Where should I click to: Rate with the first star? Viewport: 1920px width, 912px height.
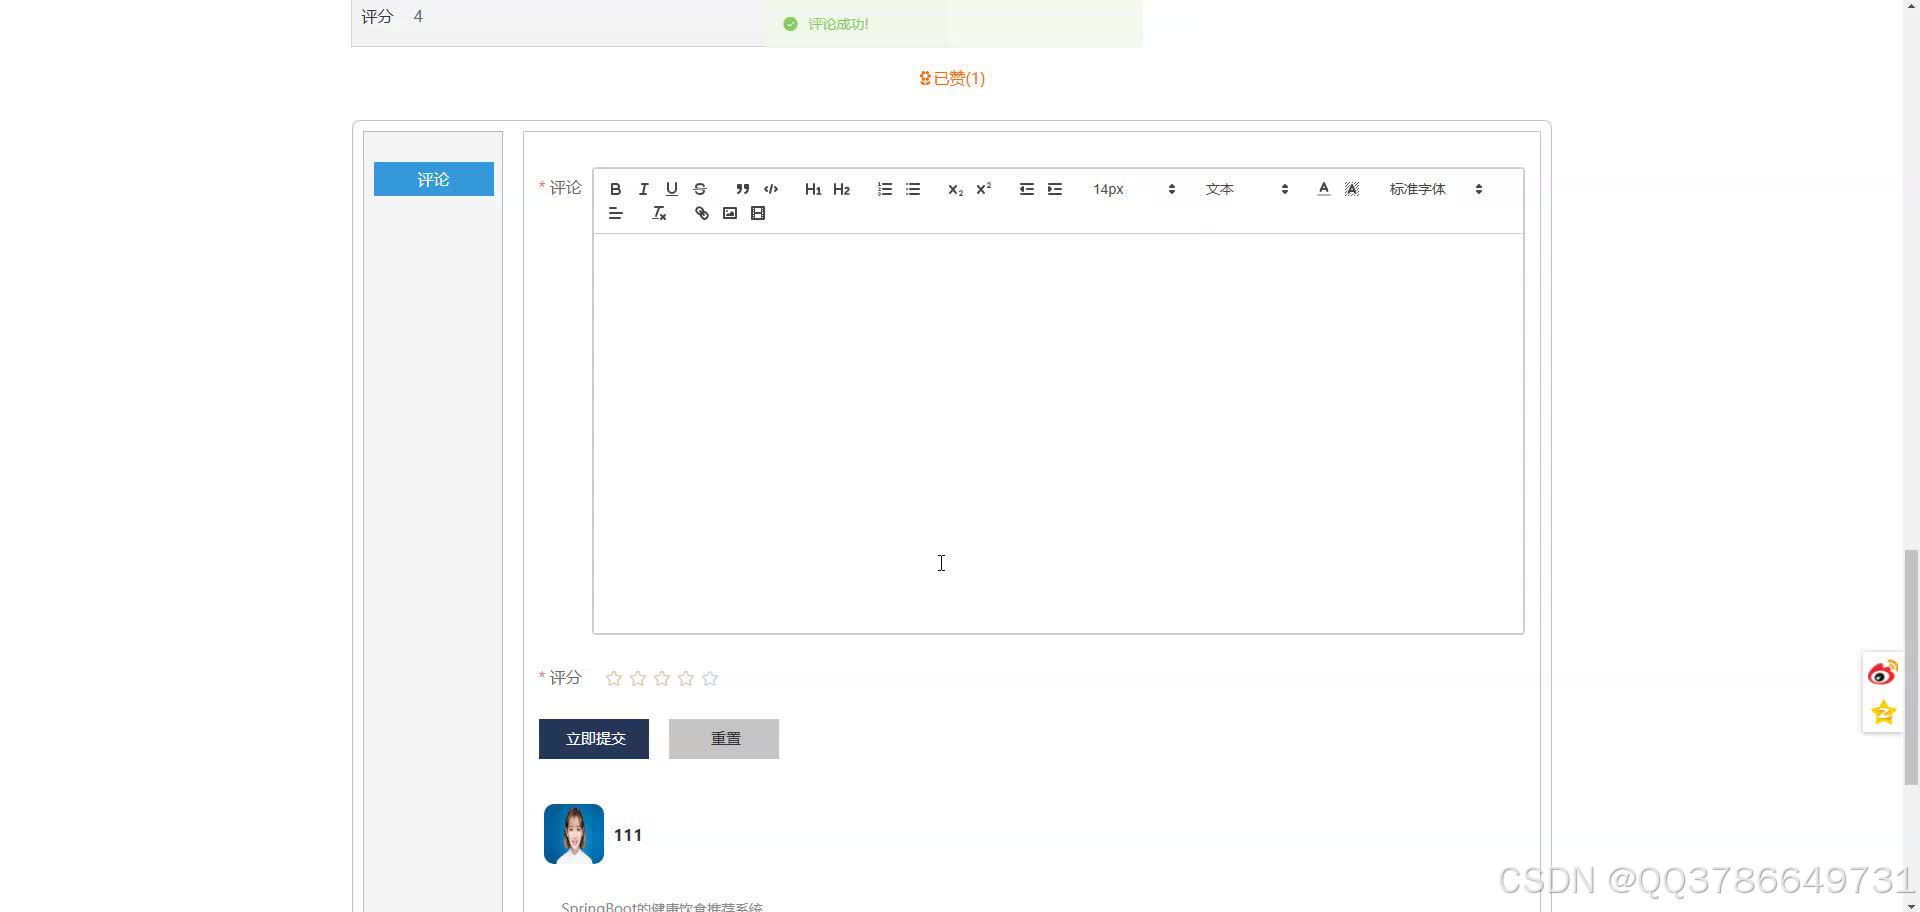point(614,679)
